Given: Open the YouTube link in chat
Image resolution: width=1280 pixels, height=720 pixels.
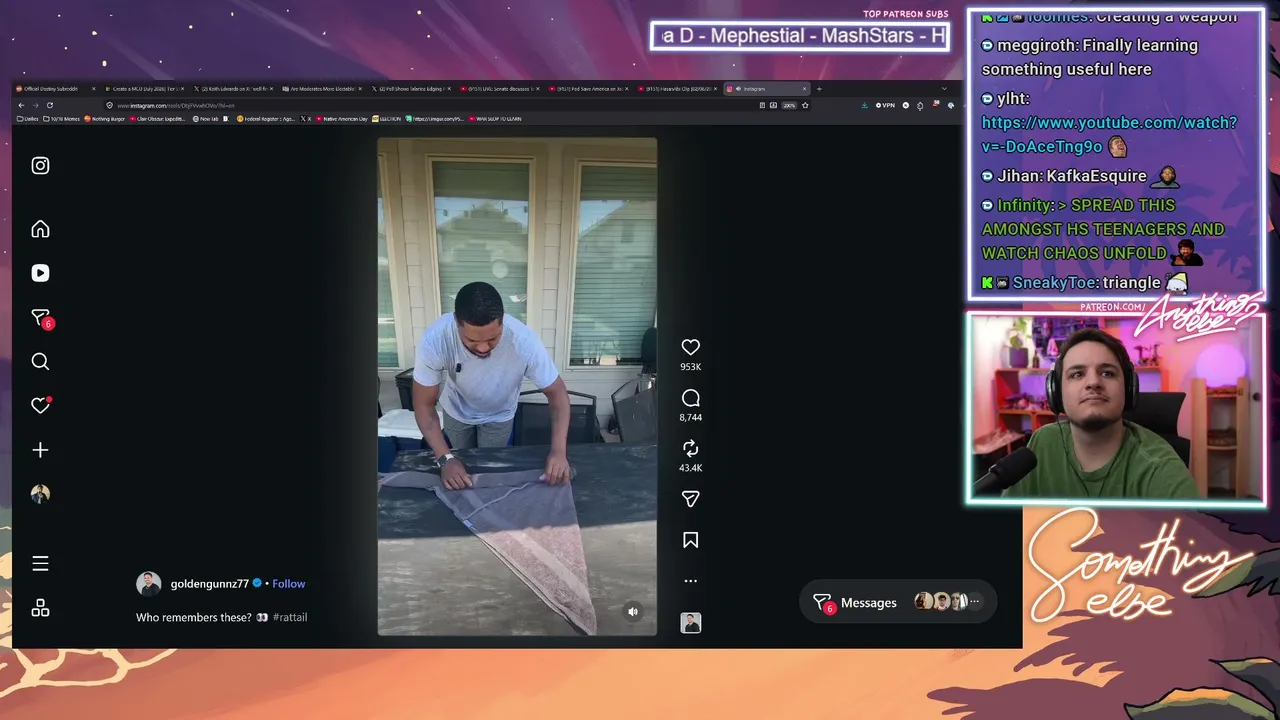Looking at the screenshot, I should click(x=1109, y=135).
